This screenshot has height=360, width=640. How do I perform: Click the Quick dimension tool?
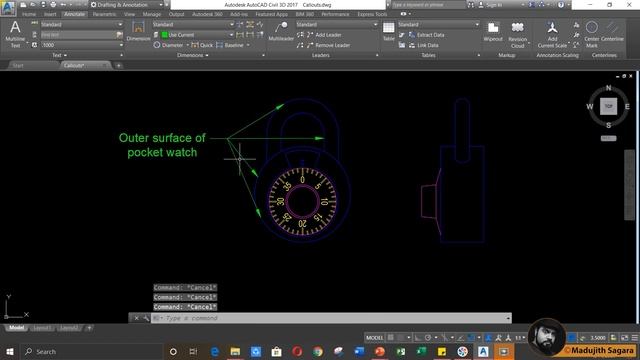pyautogui.click(x=202, y=45)
